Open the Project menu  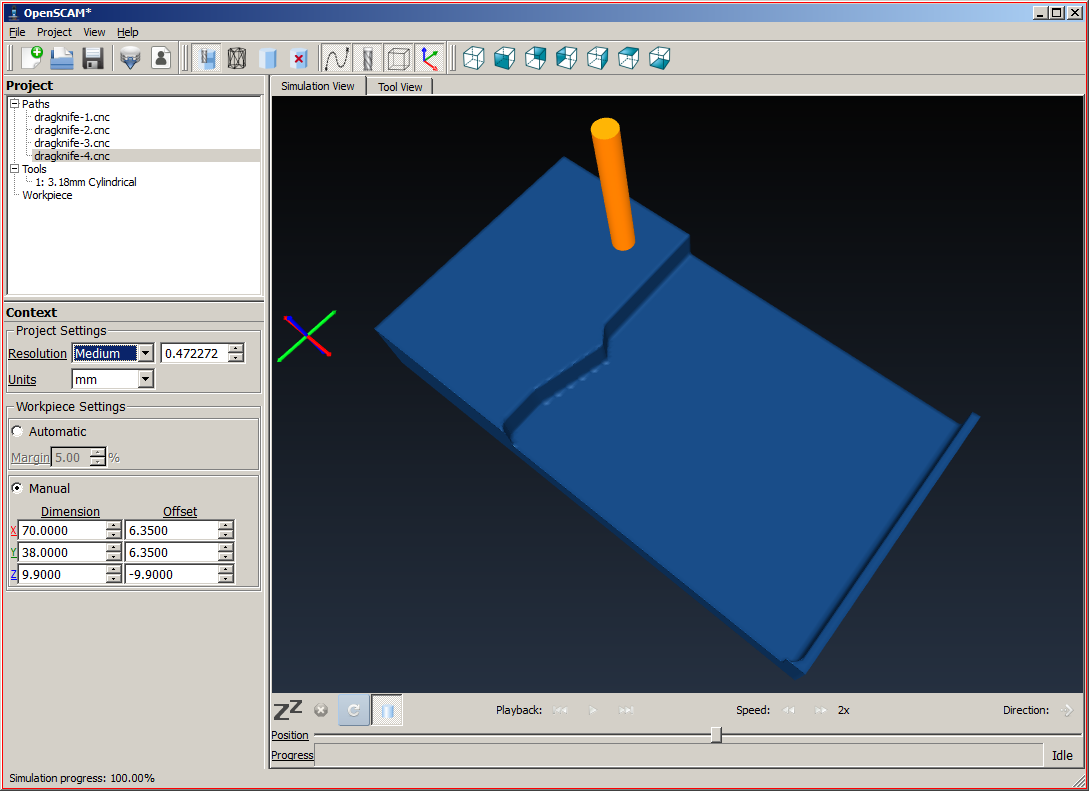pyautogui.click(x=54, y=32)
